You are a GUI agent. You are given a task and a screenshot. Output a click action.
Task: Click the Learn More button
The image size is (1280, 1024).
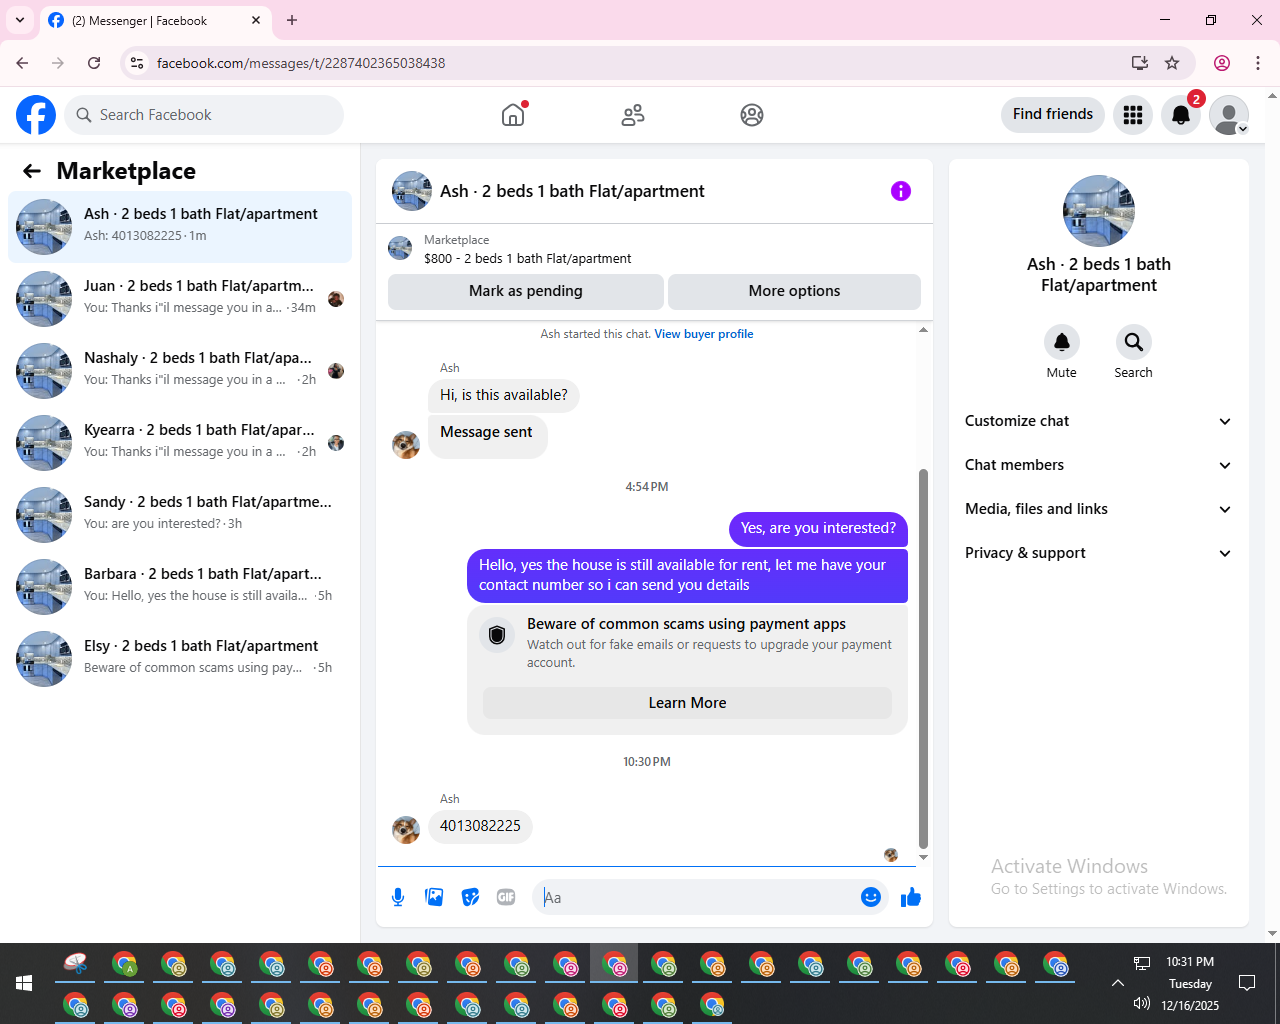pyautogui.click(x=687, y=703)
